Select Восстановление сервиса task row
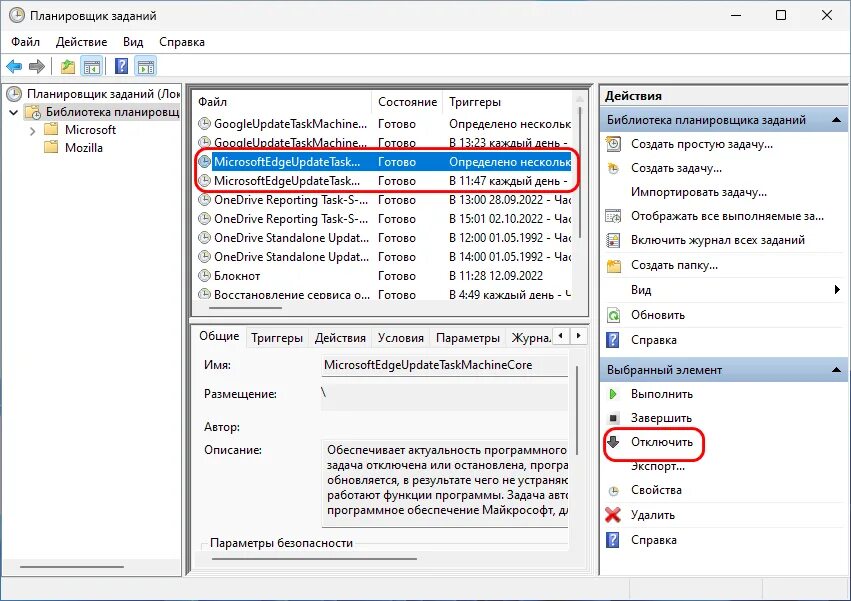851x601 pixels. pyautogui.click(x=384, y=294)
